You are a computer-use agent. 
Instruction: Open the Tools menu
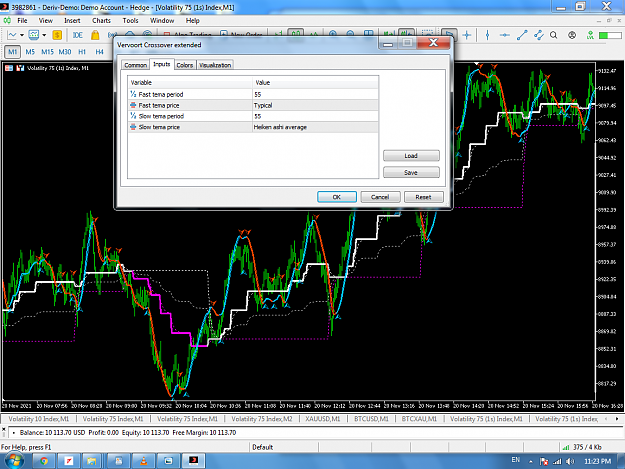130,21
